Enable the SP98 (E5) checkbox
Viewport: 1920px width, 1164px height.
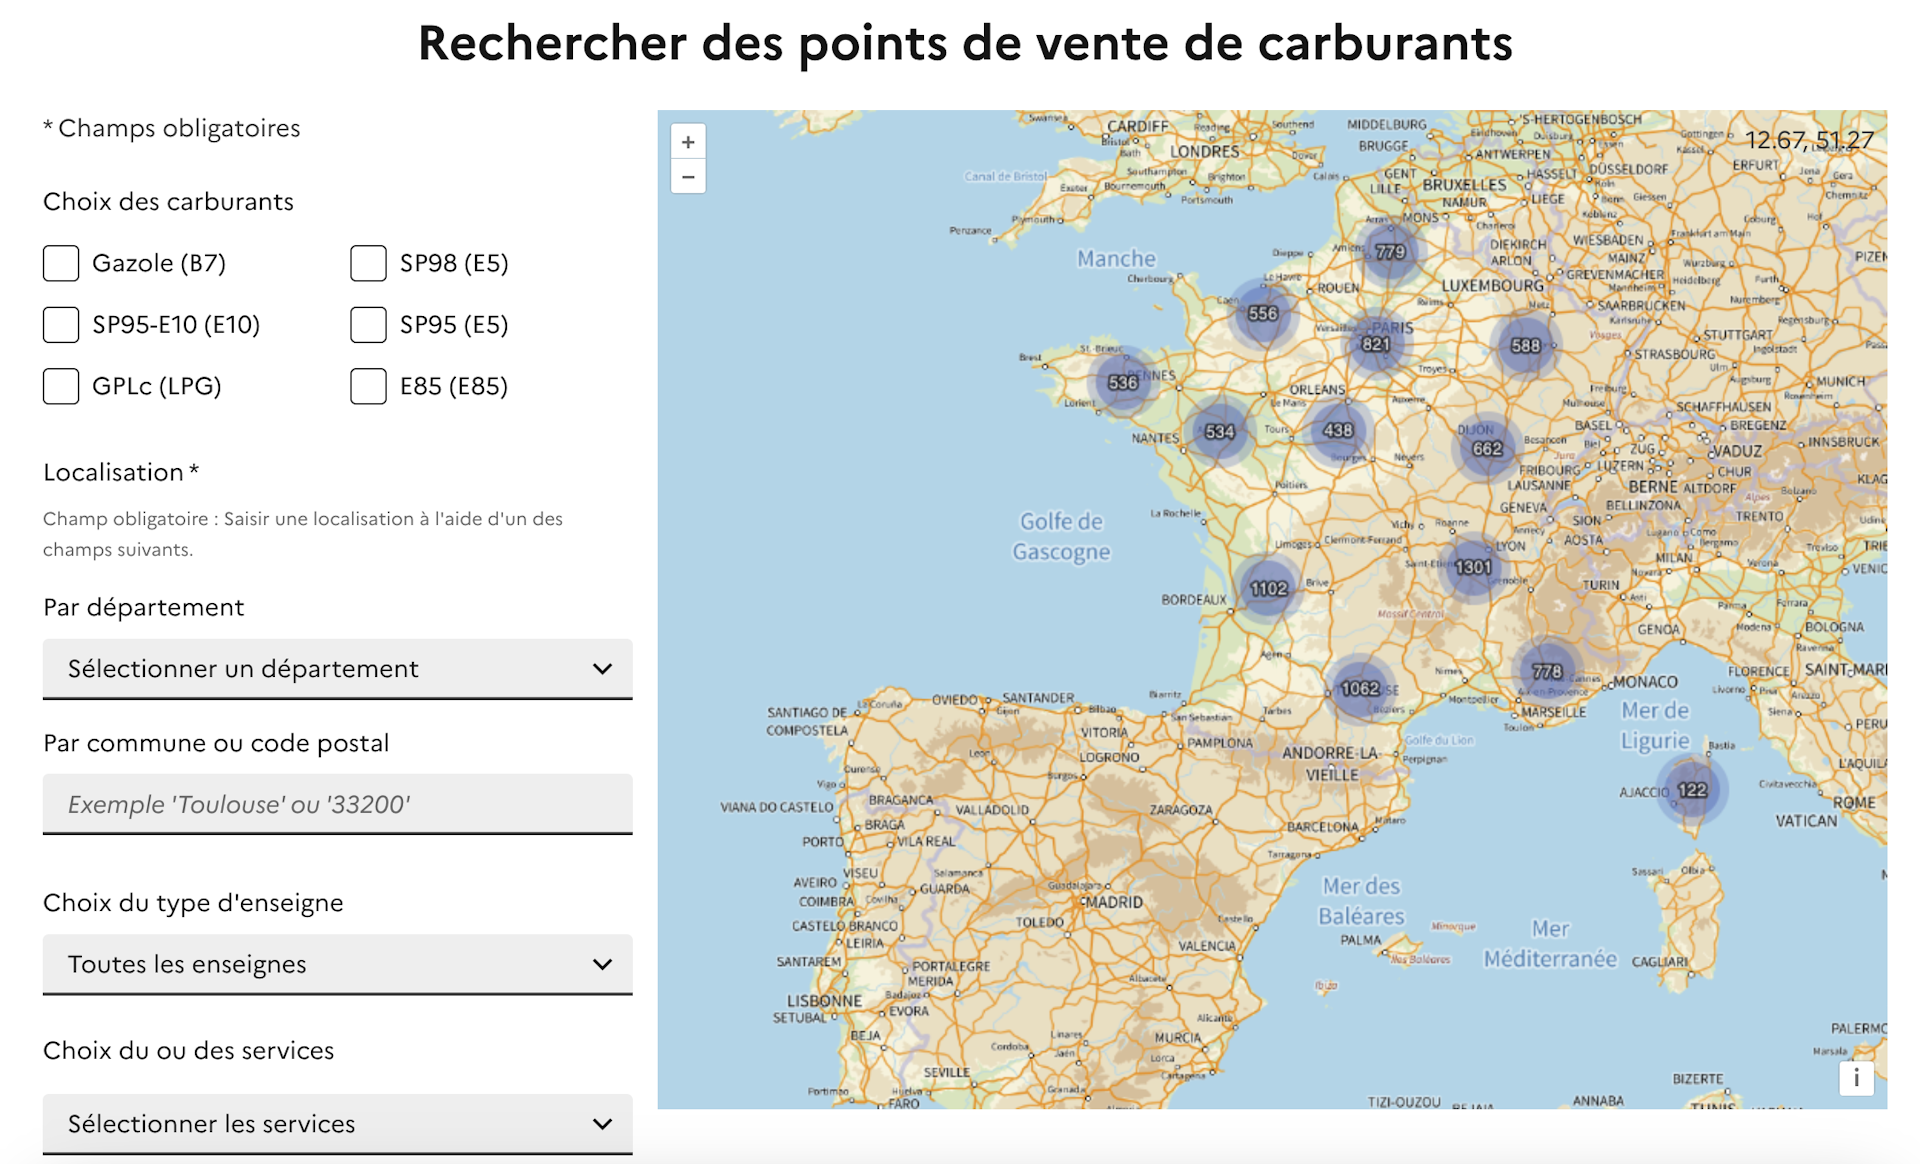pos(368,263)
